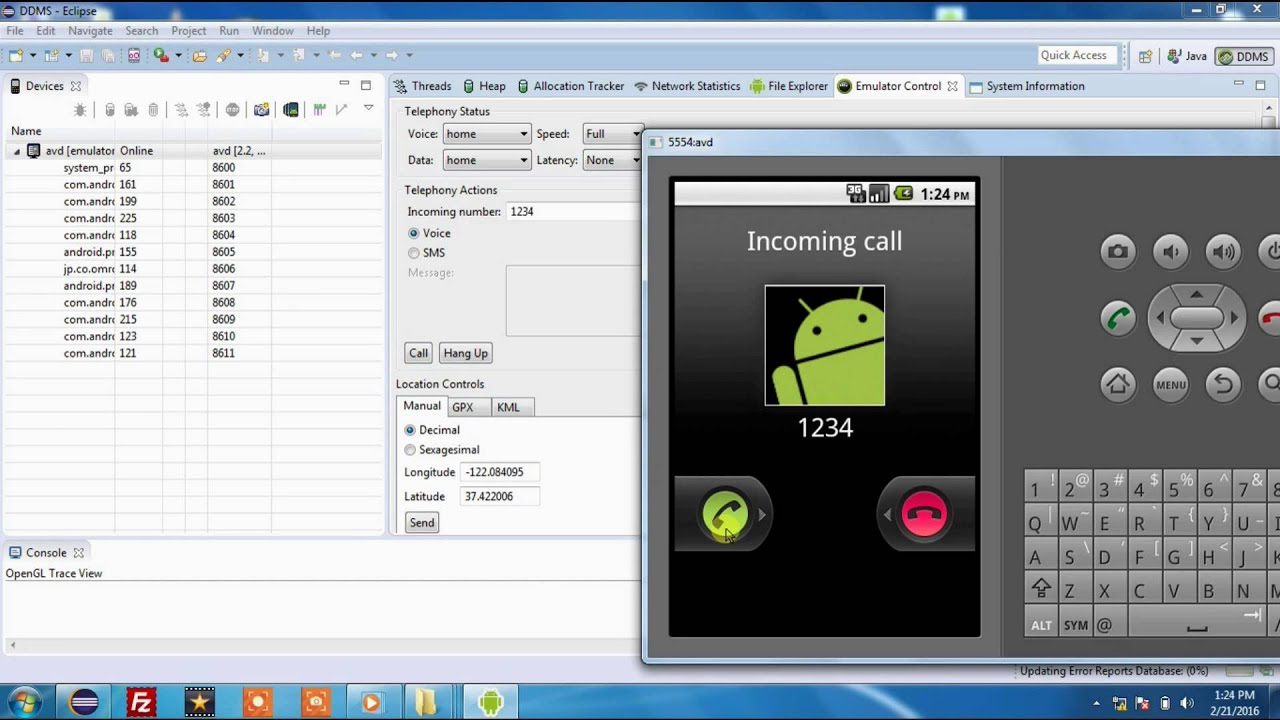Viewport: 1280px width, 720px height.
Task: Click the Longitude input field
Action: click(x=500, y=472)
